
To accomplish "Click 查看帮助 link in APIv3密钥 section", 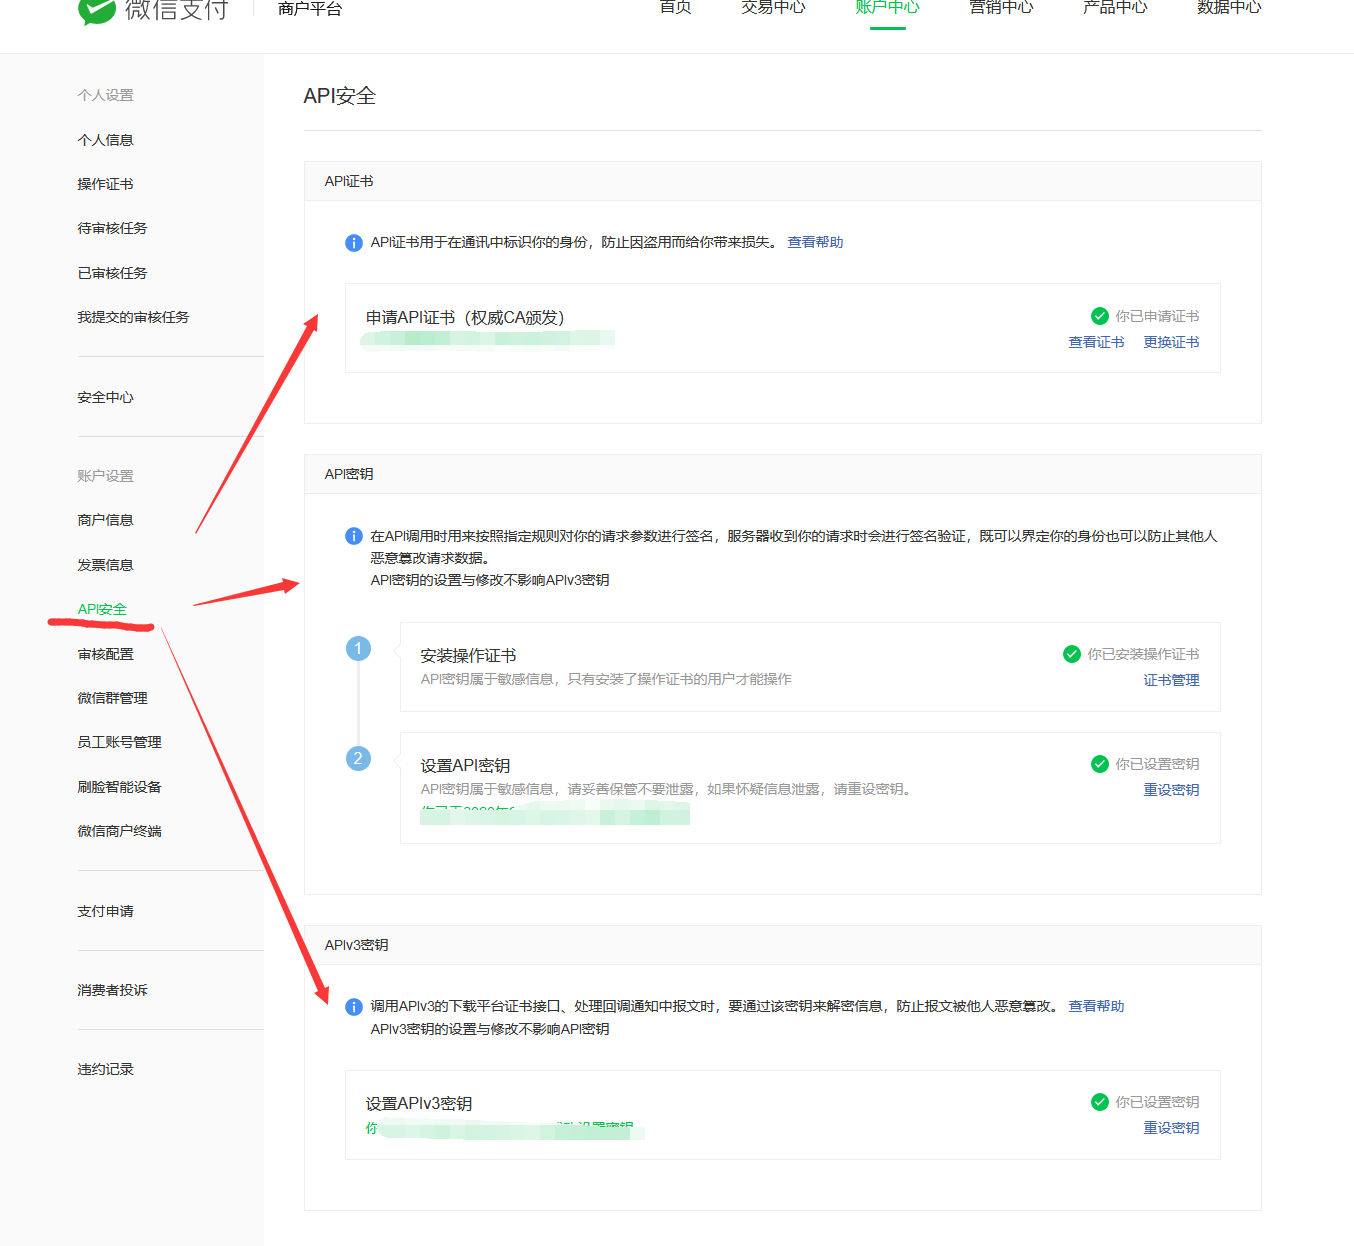I will click(x=1096, y=1006).
